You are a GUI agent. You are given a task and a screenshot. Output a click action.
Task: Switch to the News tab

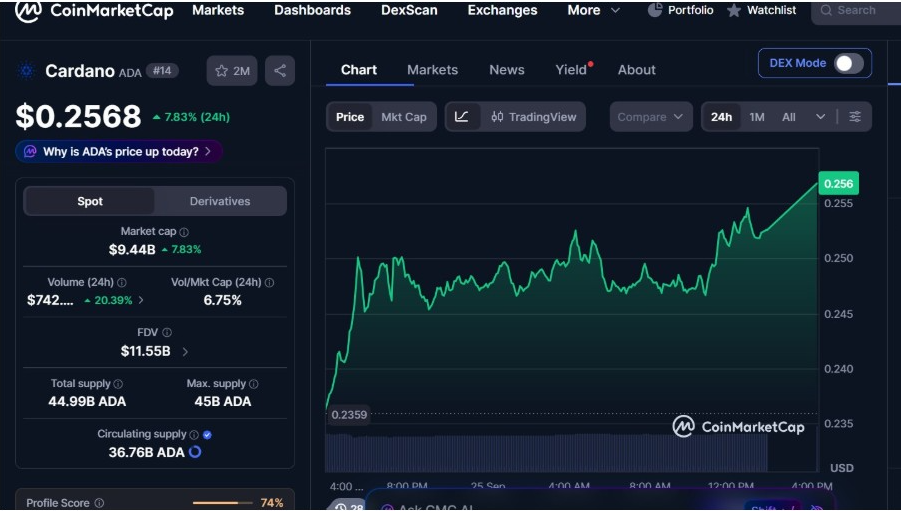[506, 70]
